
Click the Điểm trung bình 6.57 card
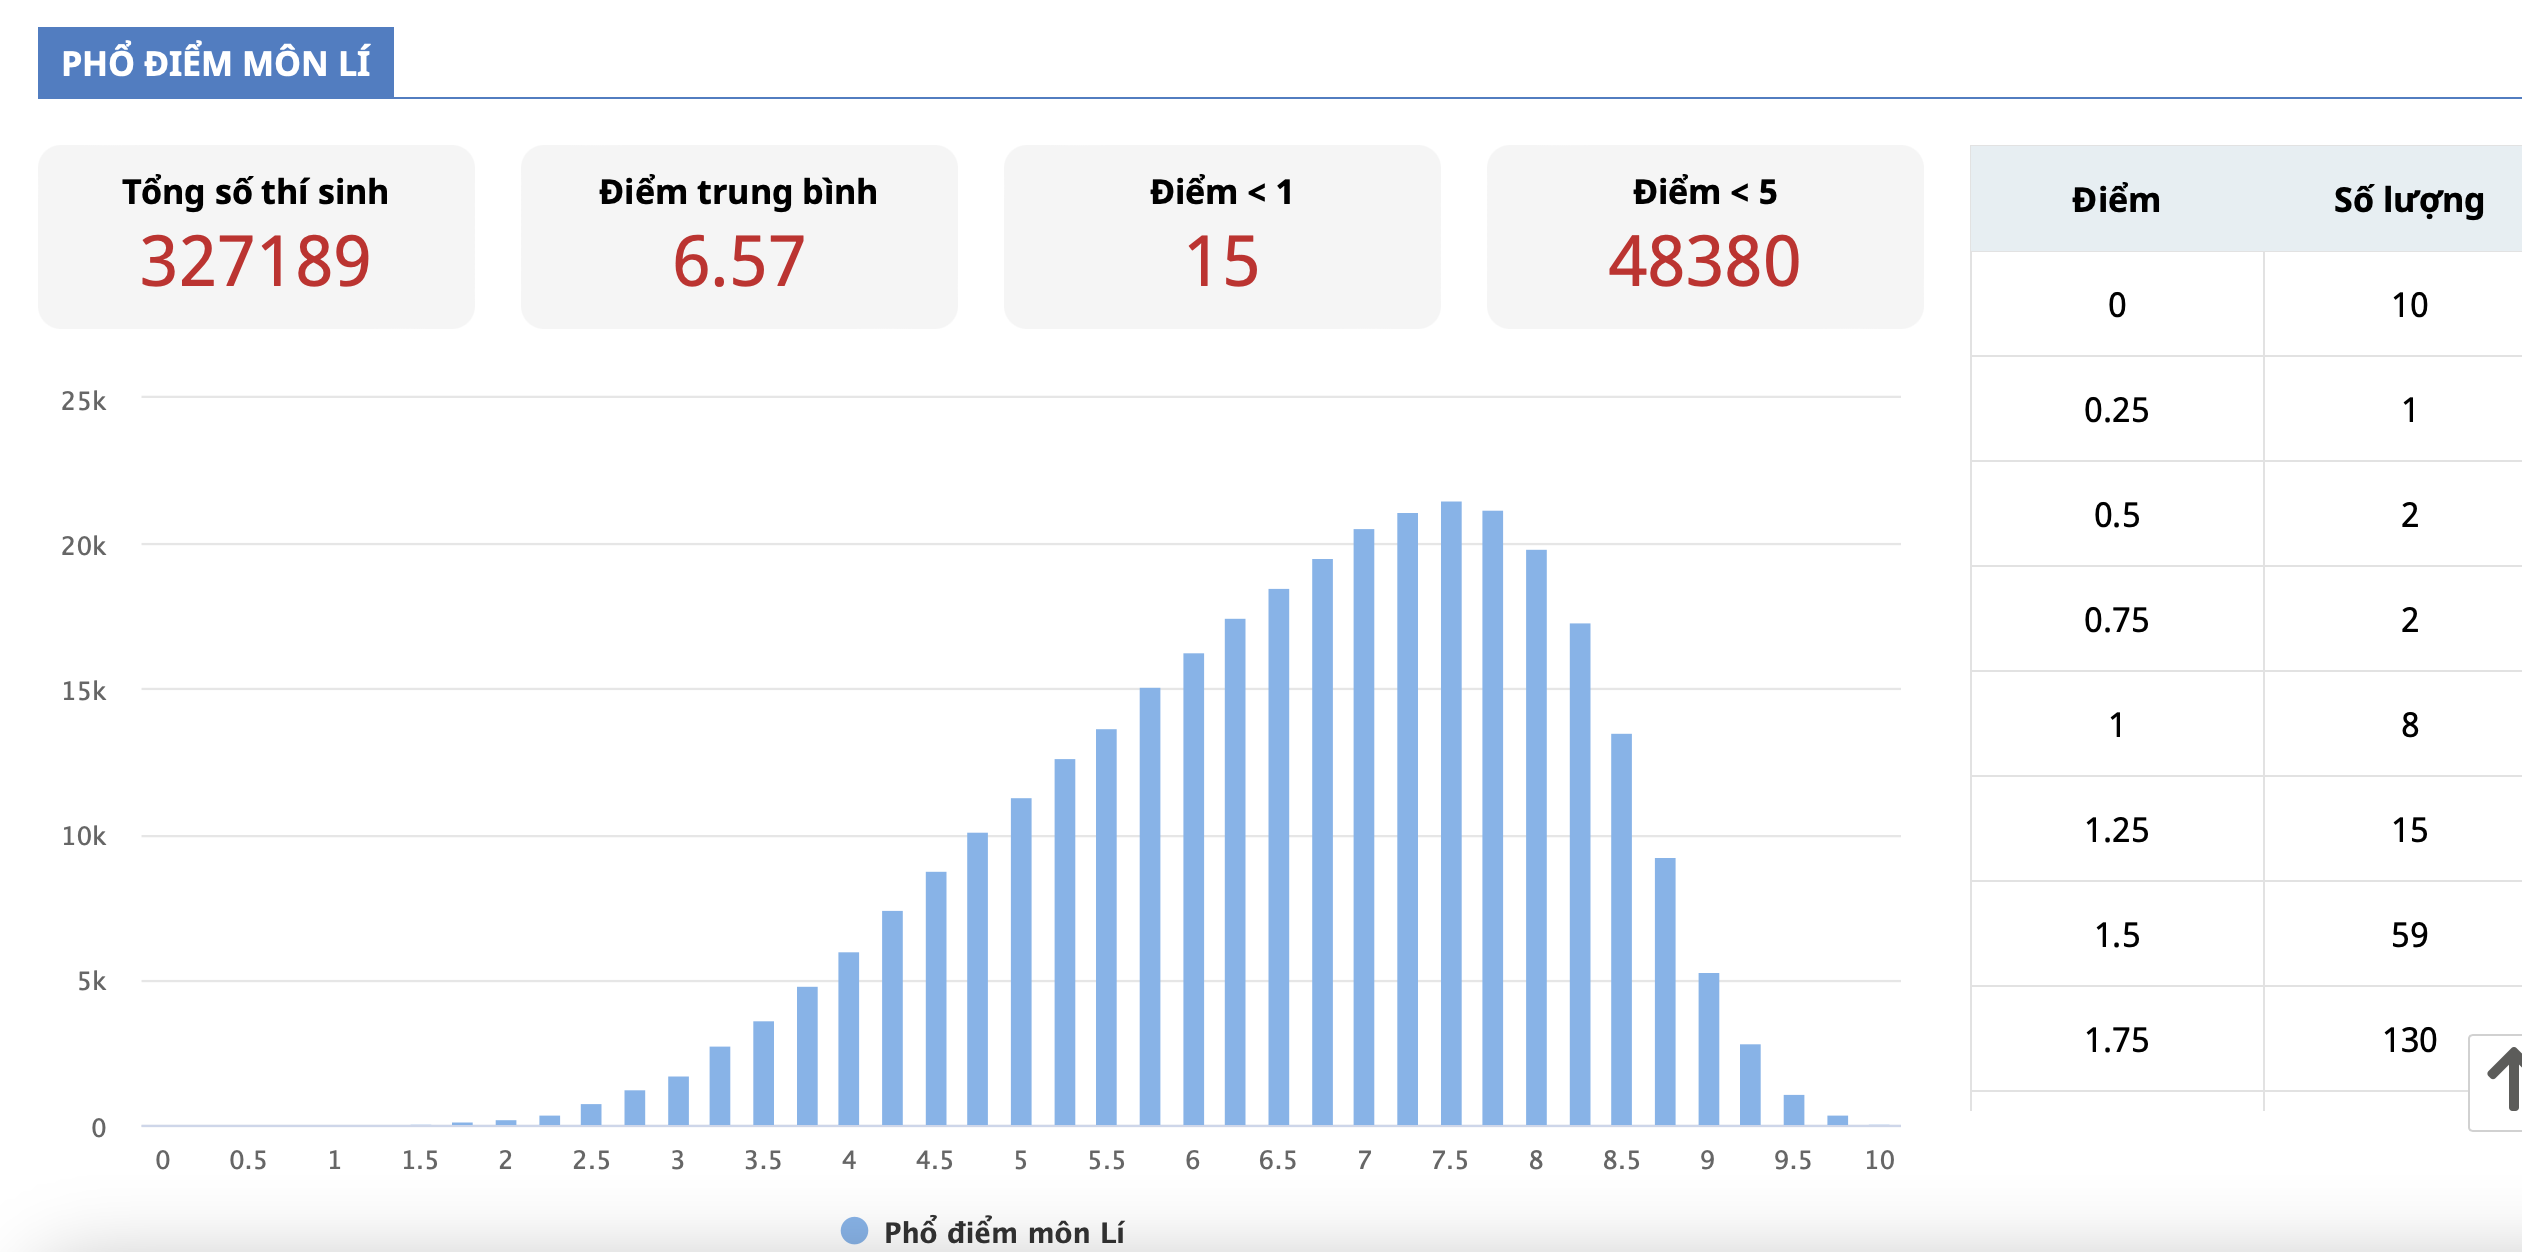[x=738, y=237]
